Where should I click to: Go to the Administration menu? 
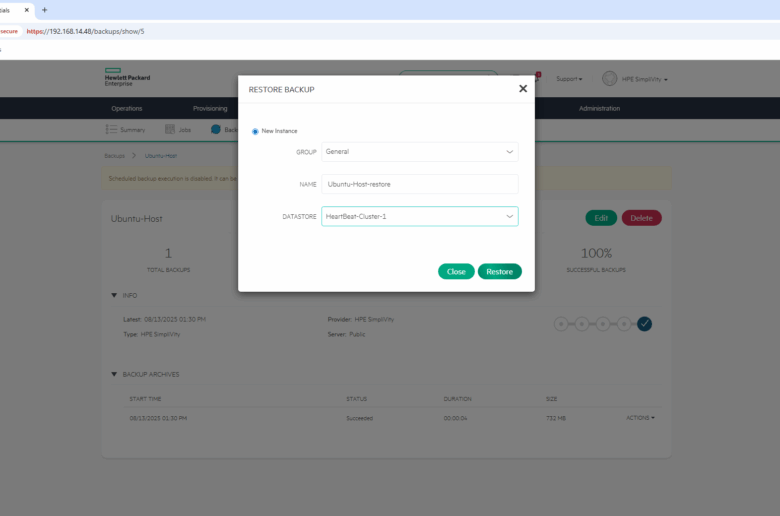tap(599, 108)
